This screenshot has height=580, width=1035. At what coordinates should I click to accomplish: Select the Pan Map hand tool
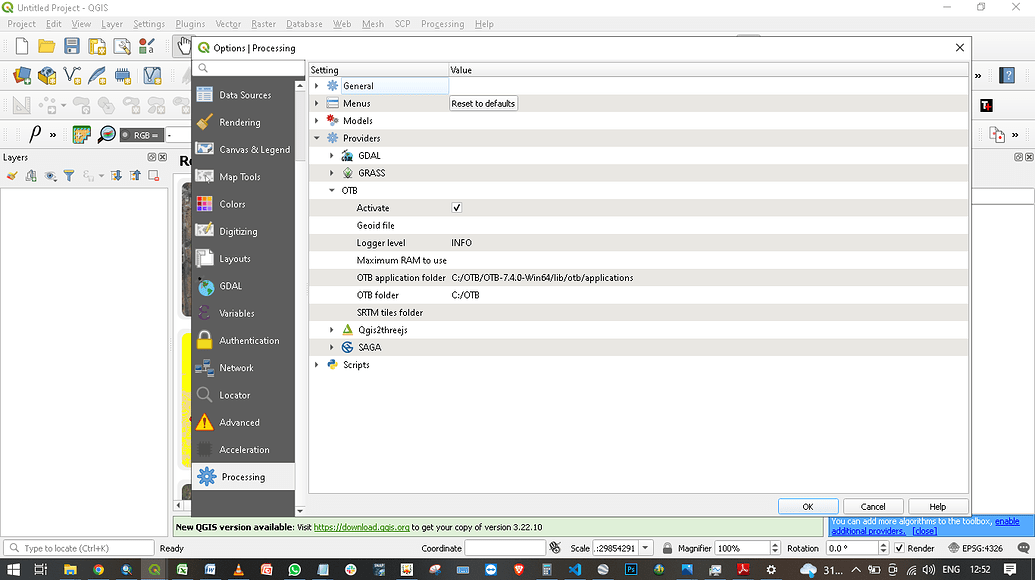183,45
